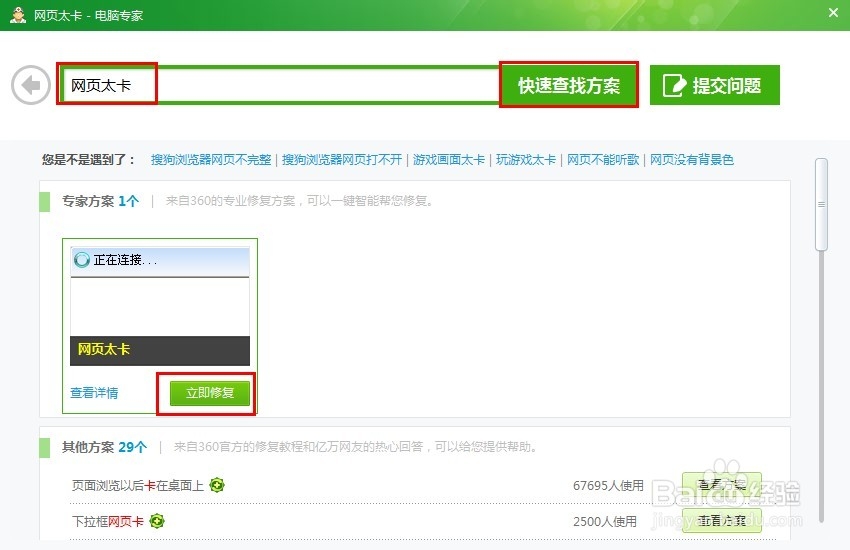Select the entry 下拉框网页卡
This screenshot has width=850, height=550.
pos(107,521)
